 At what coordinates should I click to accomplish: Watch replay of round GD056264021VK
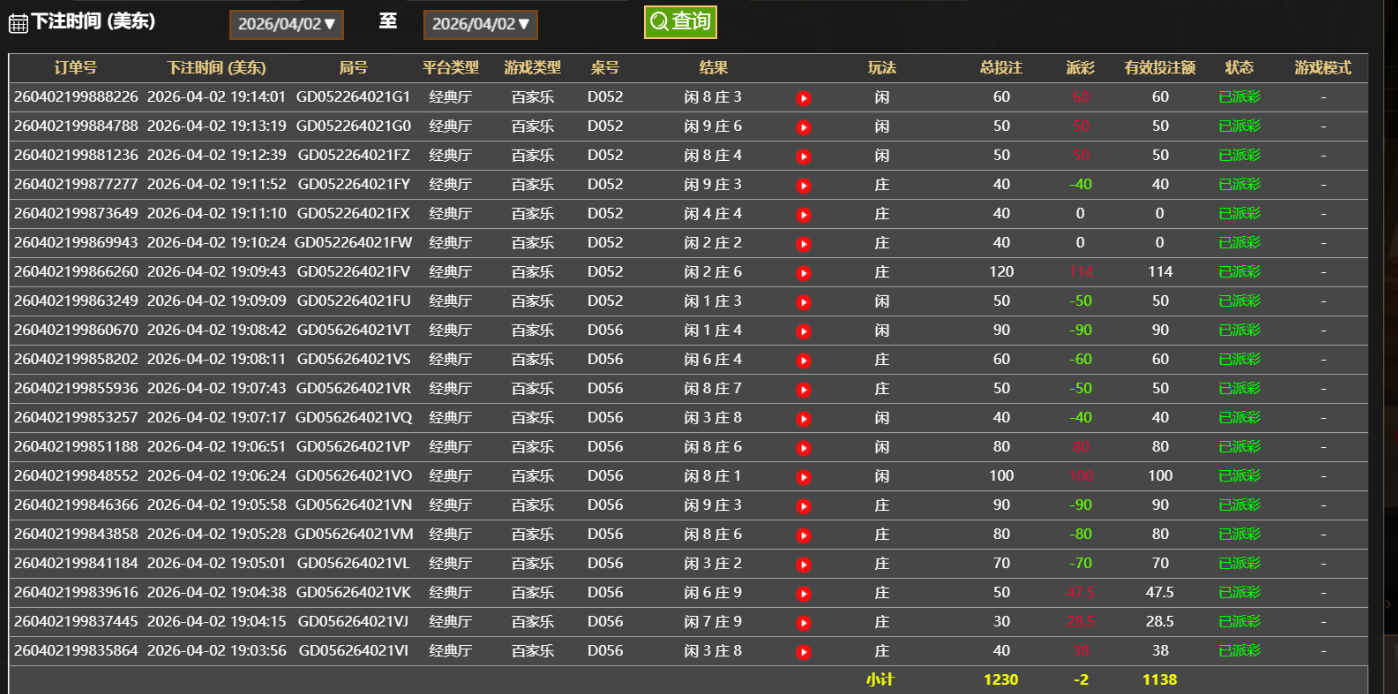click(803, 593)
